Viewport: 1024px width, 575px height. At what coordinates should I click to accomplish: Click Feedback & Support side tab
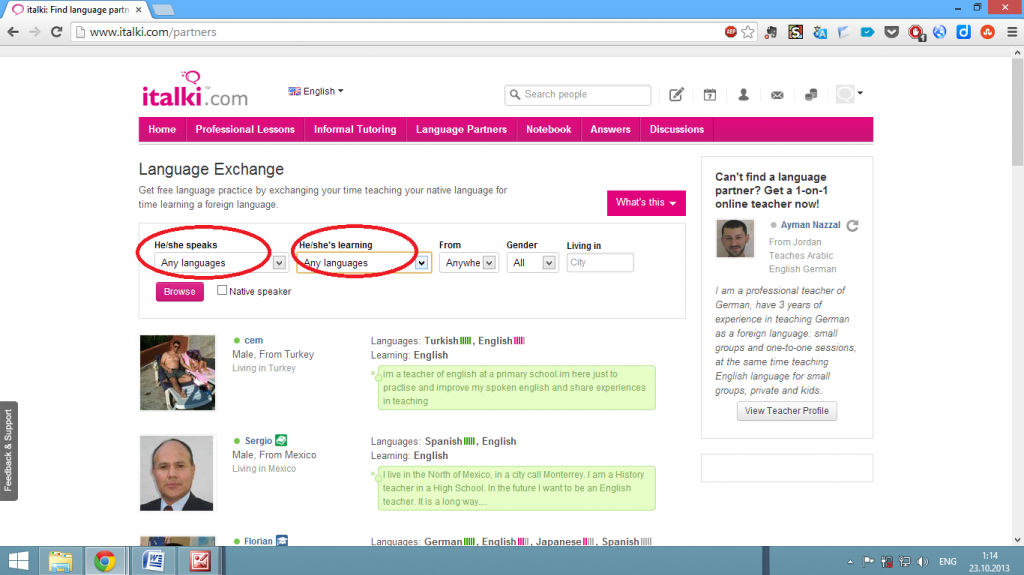[x=8, y=451]
